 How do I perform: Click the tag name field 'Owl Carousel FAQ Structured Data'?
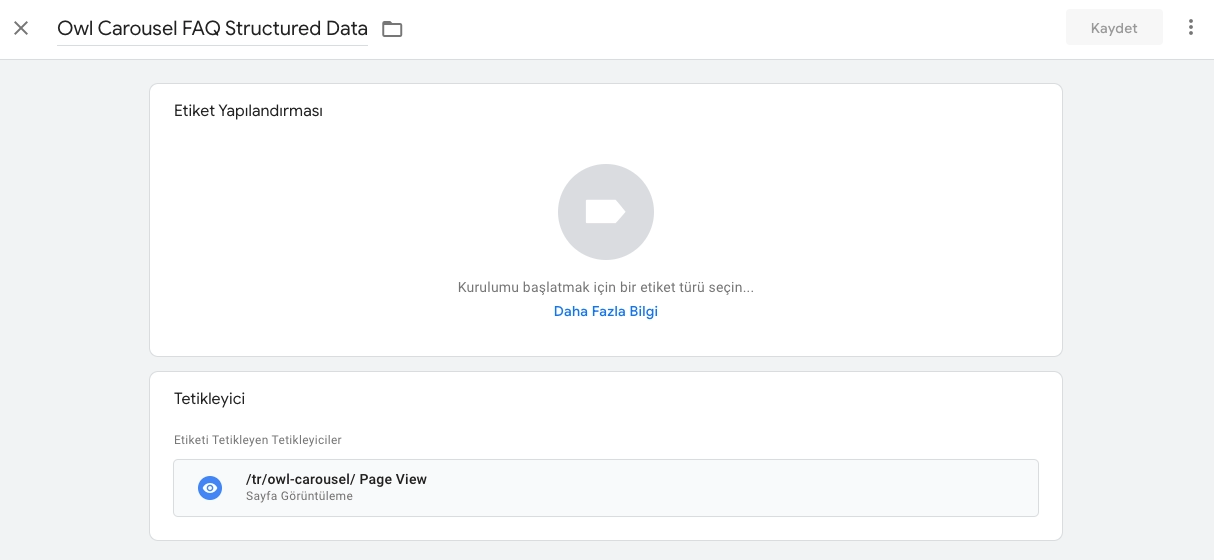click(212, 29)
